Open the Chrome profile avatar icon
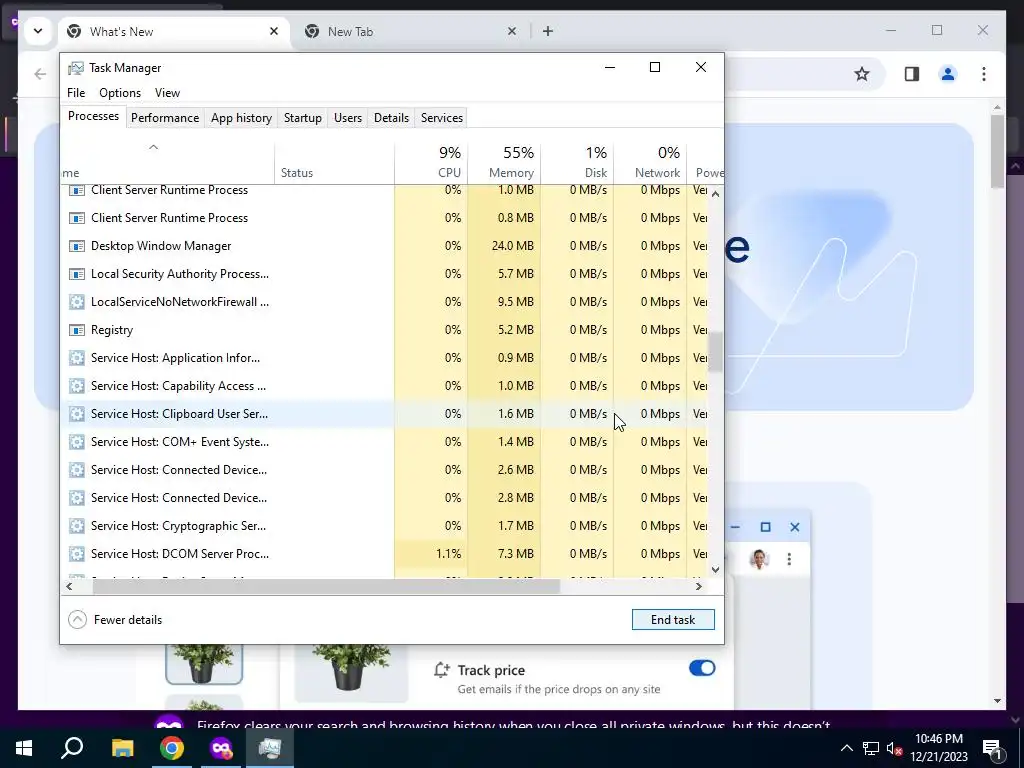Screen dimensions: 1024x768 tap(948, 74)
